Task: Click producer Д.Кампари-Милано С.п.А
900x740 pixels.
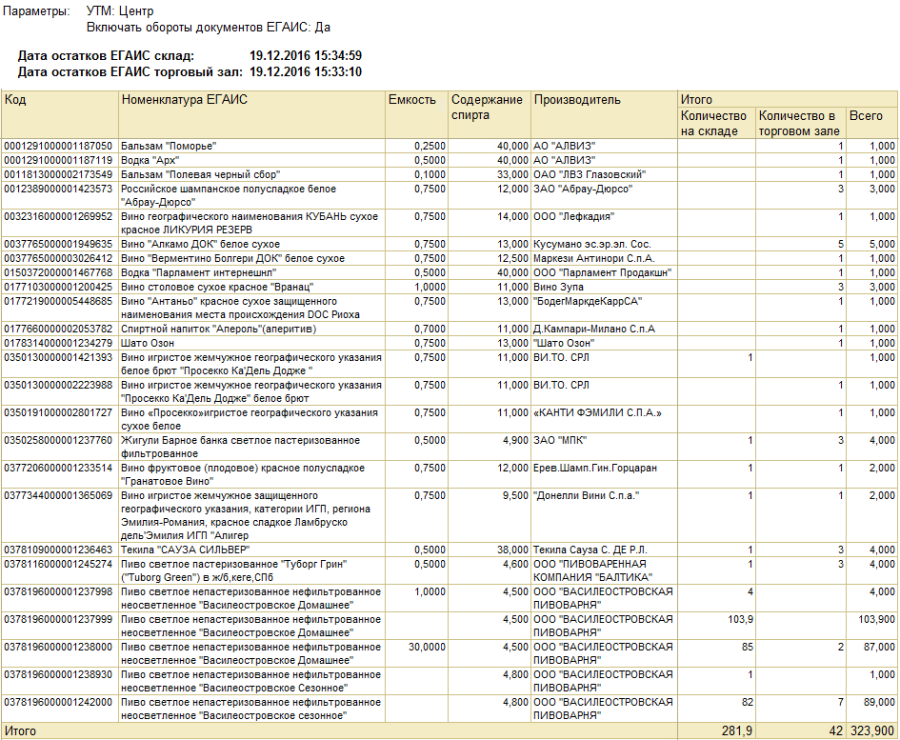Action: tap(594, 329)
